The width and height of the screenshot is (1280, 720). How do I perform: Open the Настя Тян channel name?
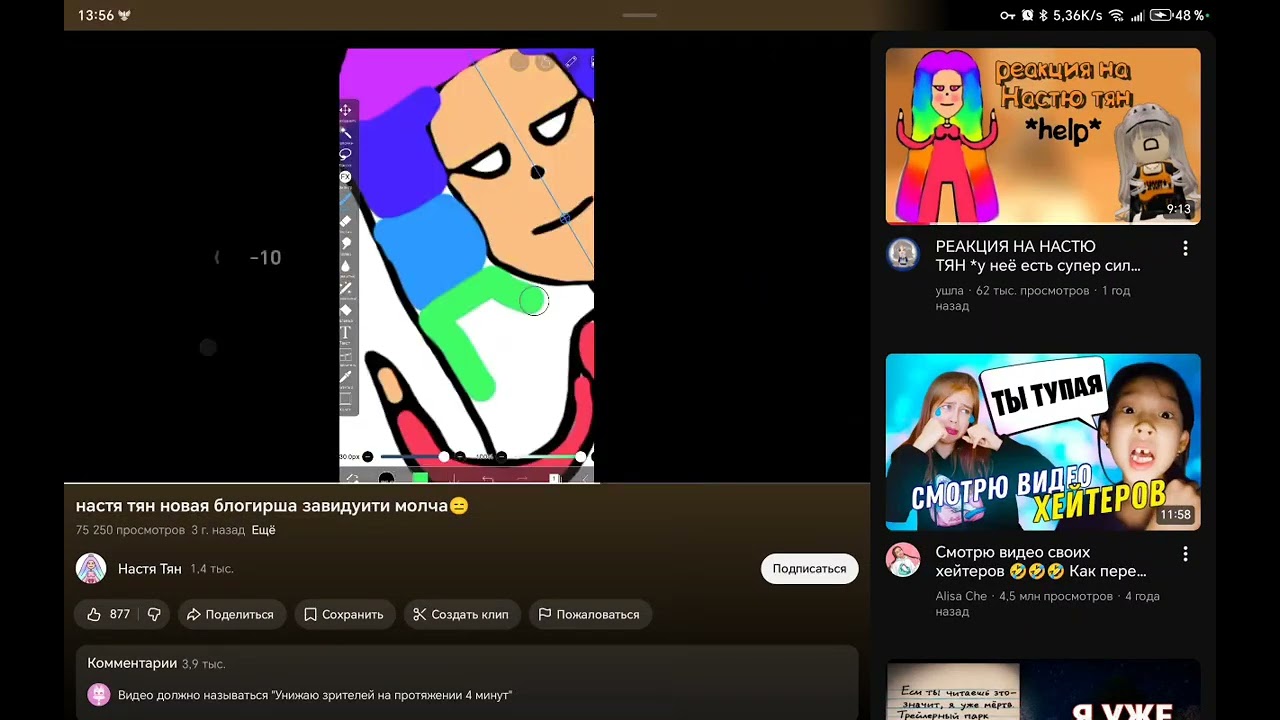tap(150, 568)
